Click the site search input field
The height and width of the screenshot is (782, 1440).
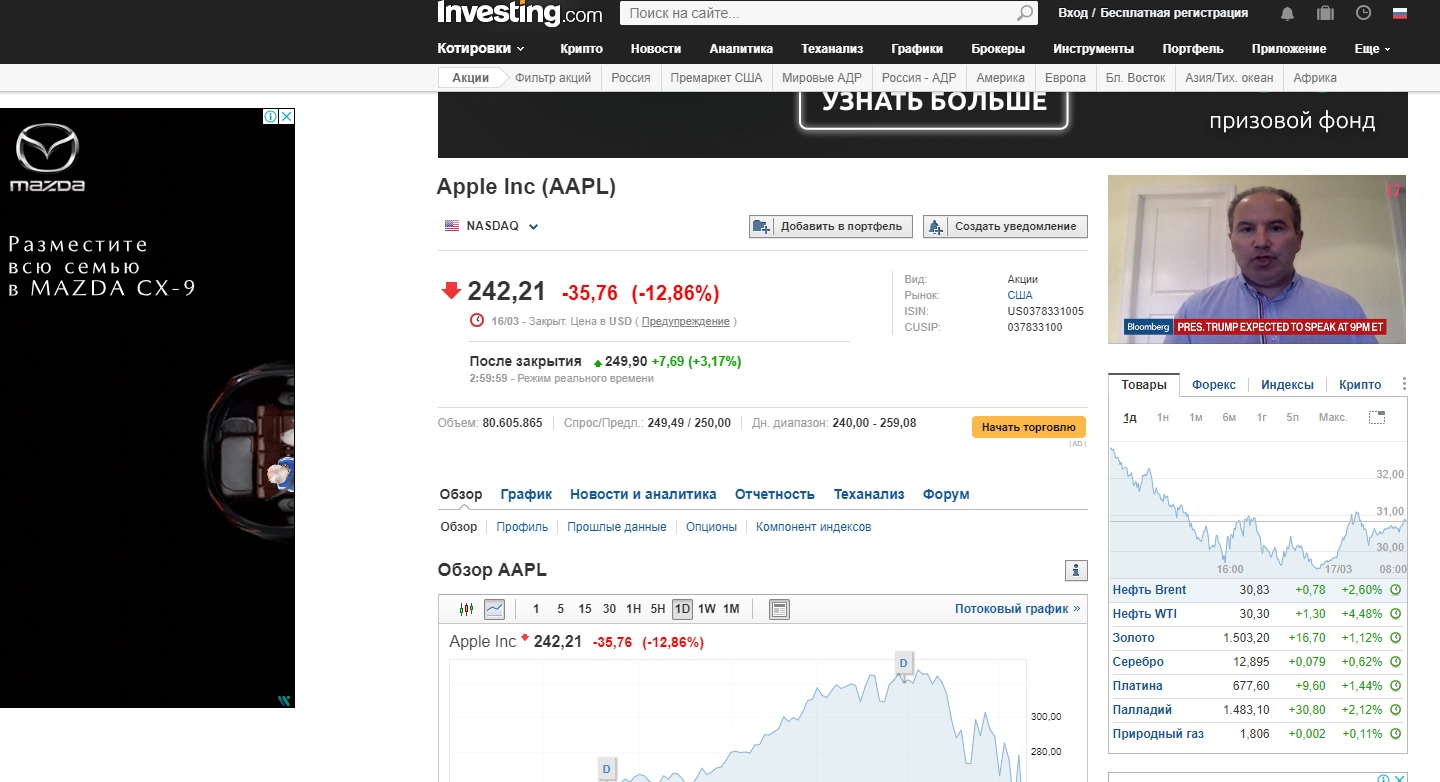pyautogui.click(x=815, y=13)
